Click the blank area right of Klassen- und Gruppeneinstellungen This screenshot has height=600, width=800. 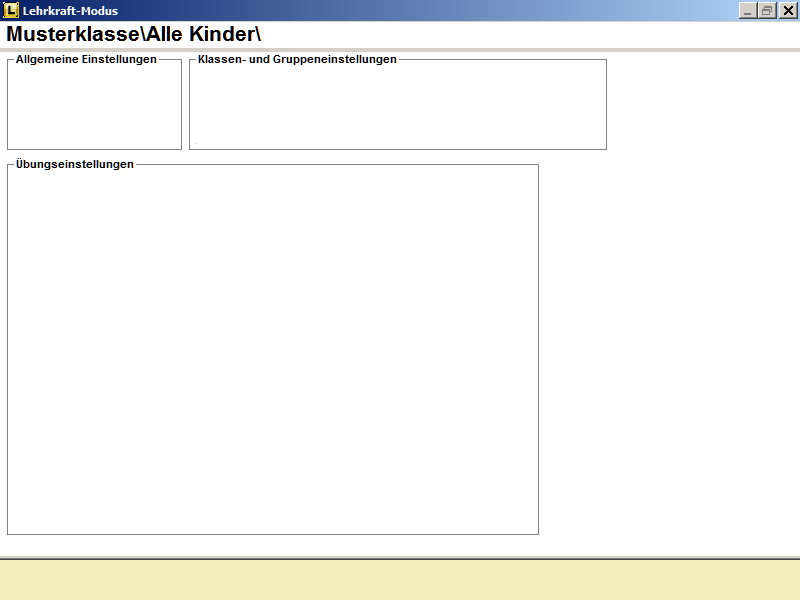click(702, 105)
